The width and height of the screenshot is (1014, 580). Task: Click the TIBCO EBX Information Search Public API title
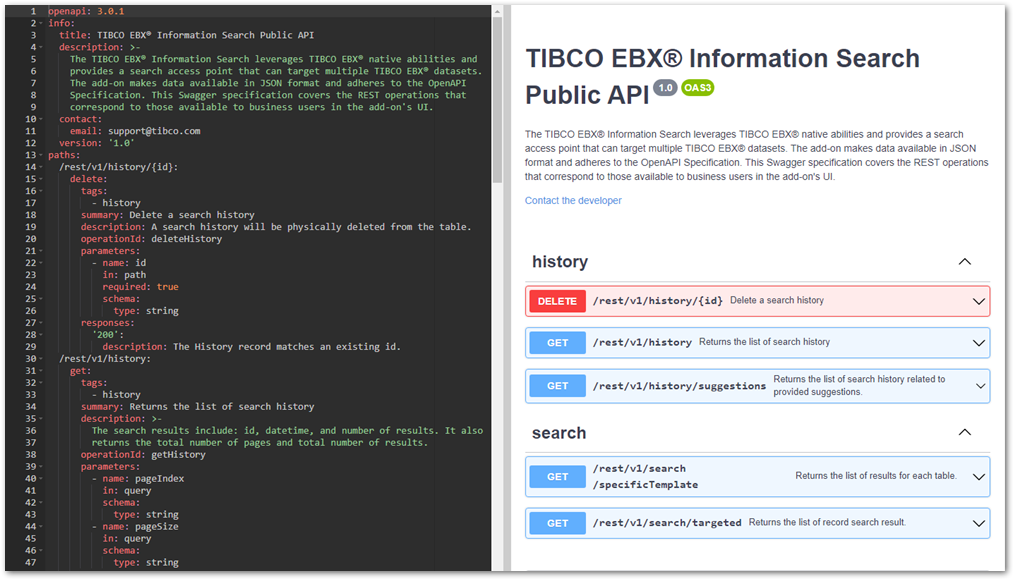point(722,76)
